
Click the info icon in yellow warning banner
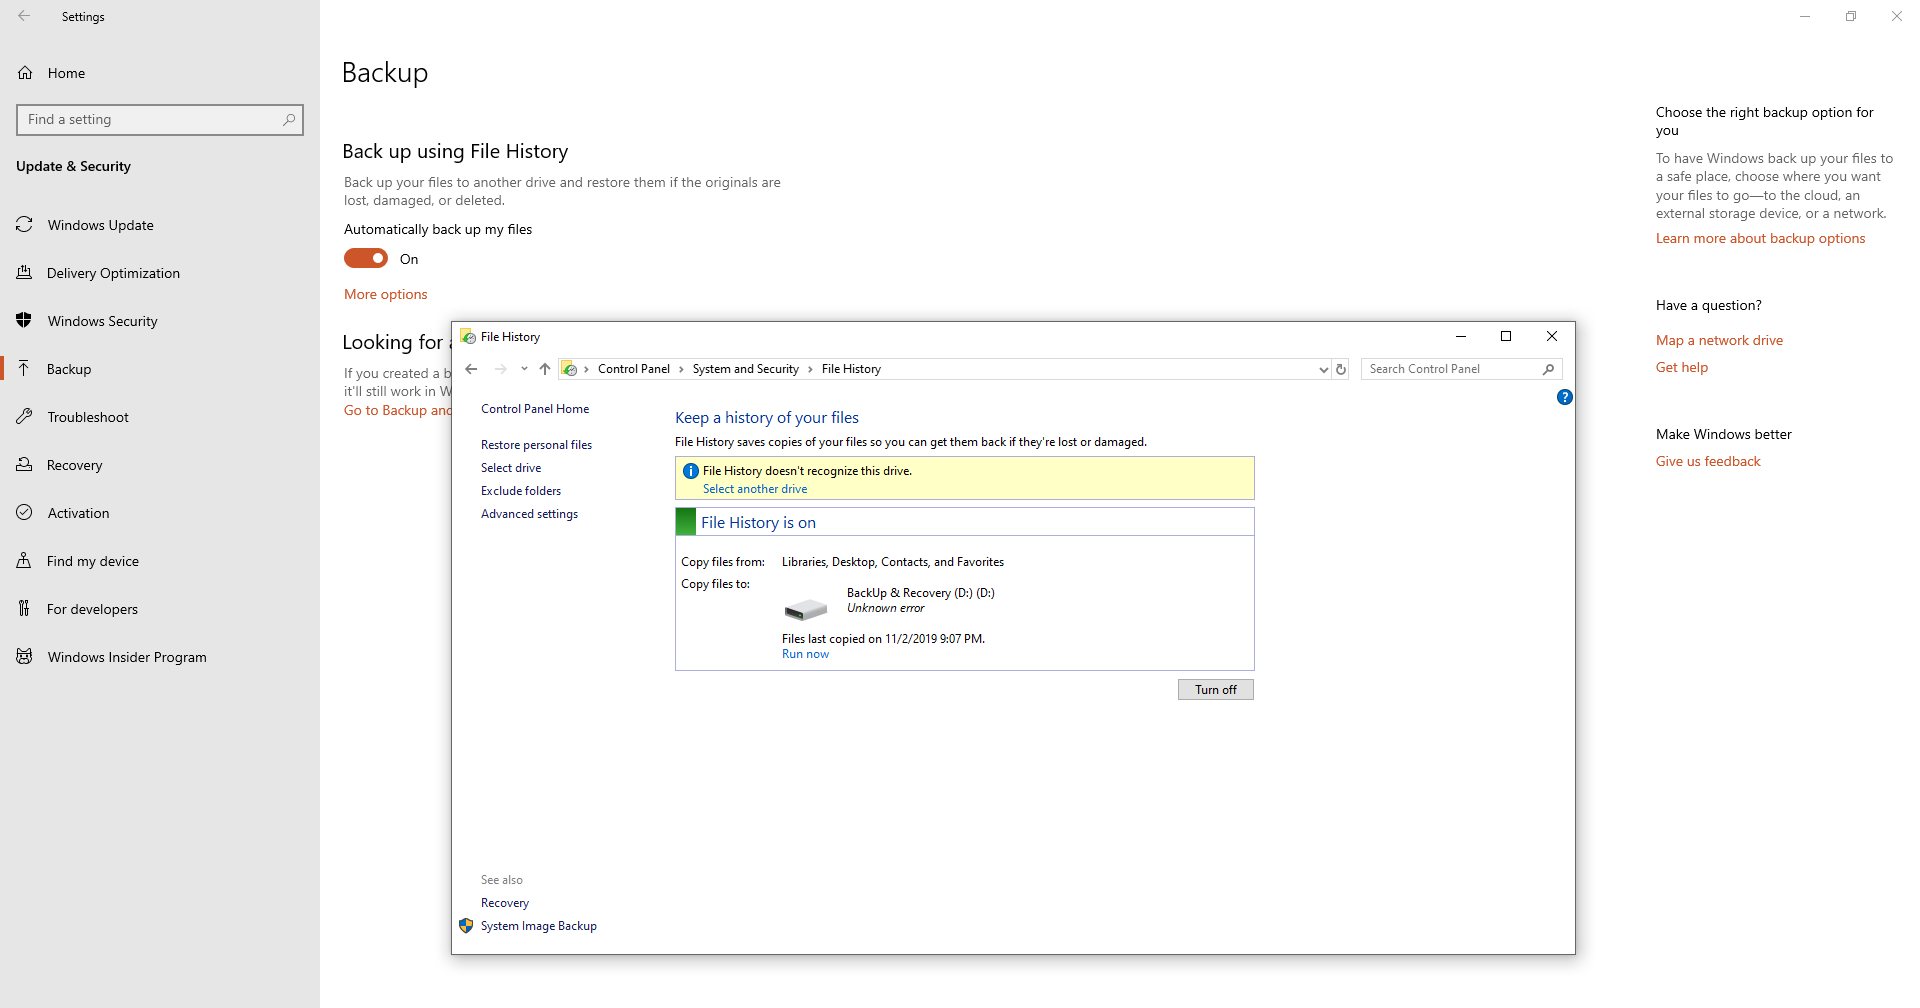(x=690, y=471)
